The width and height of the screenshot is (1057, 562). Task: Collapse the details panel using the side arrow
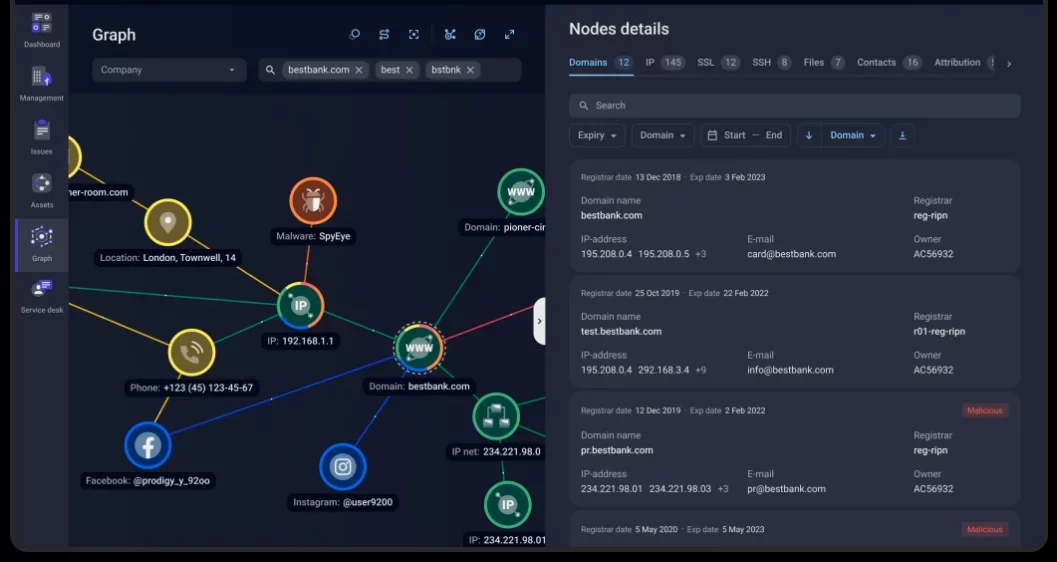coord(540,321)
